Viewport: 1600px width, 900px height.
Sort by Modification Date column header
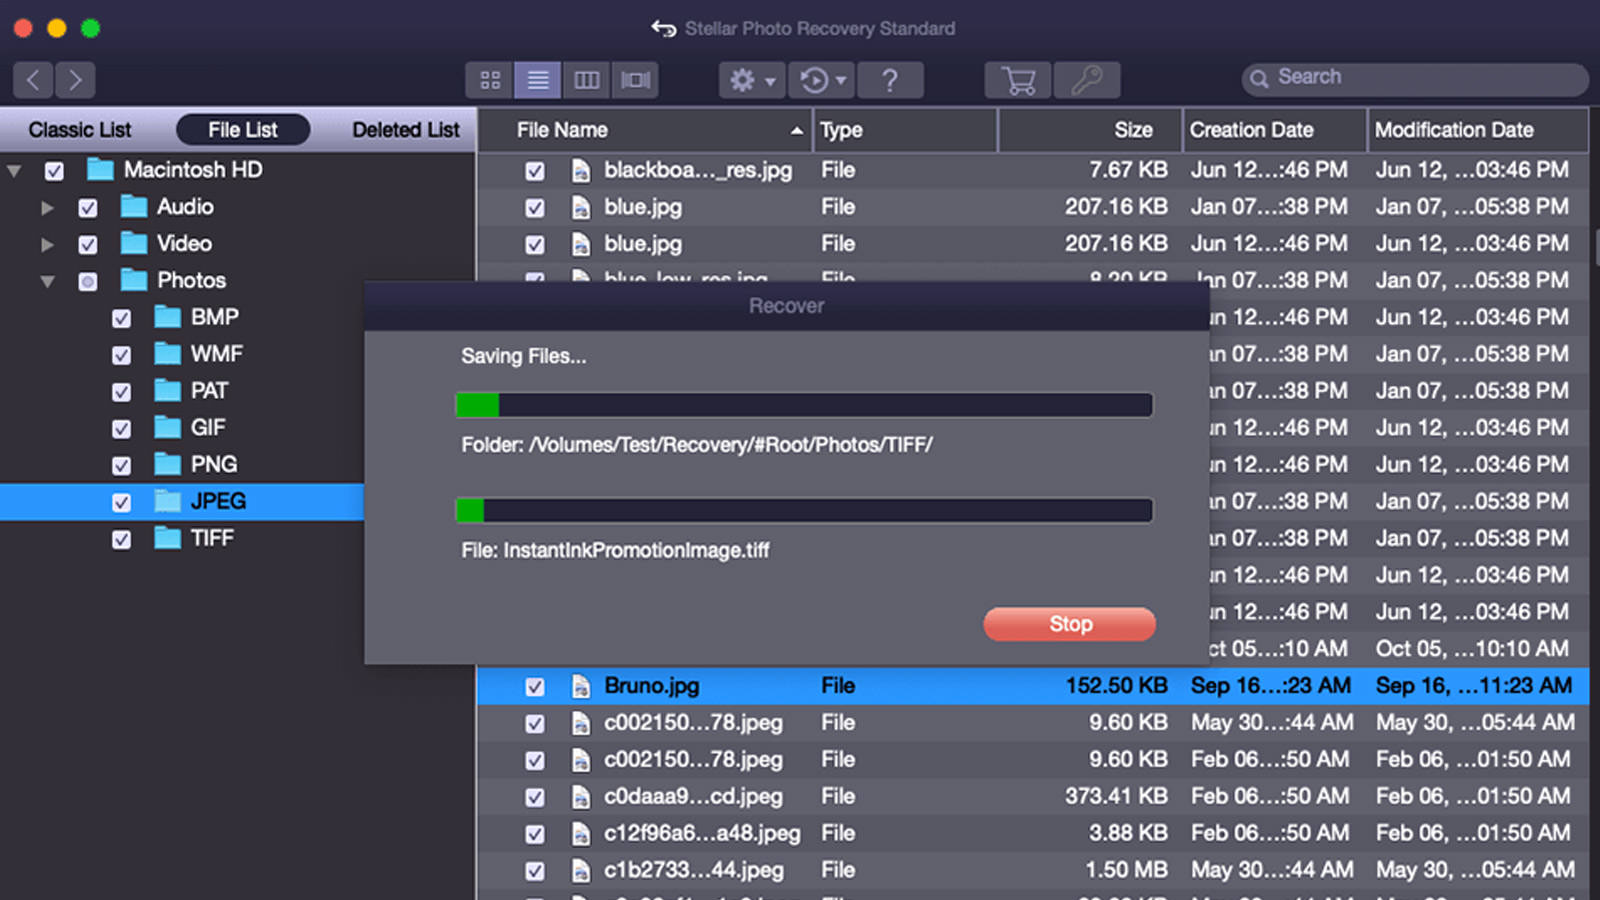[1478, 130]
